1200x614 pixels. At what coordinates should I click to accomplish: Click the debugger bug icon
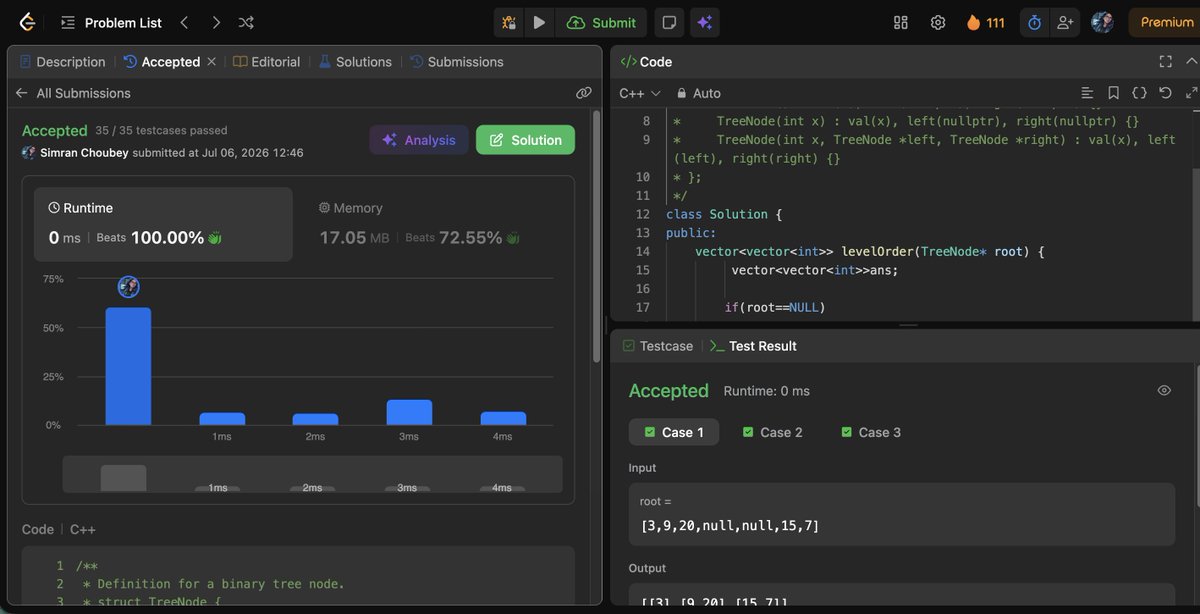click(509, 22)
